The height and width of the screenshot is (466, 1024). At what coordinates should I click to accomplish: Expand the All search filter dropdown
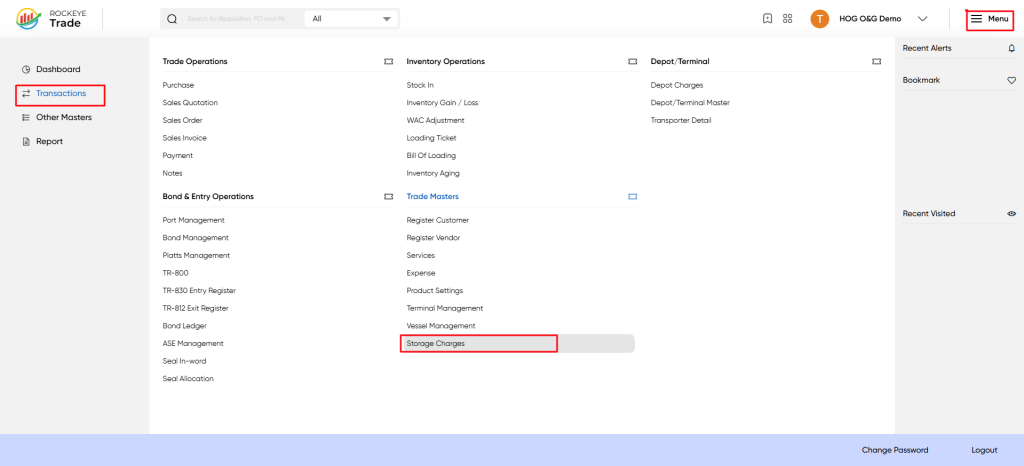pyautogui.click(x=351, y=19)
